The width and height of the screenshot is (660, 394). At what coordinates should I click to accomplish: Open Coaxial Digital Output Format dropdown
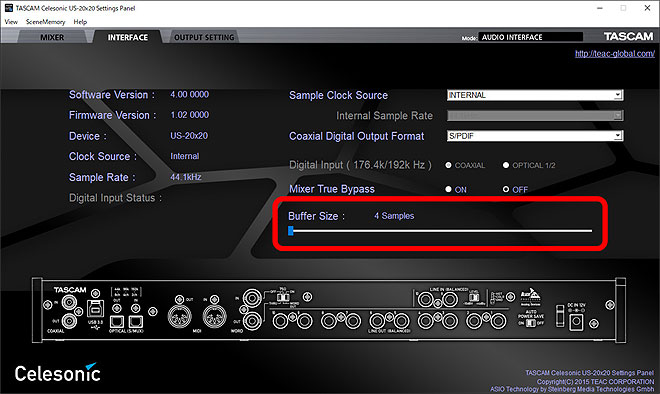coord(535,136)
